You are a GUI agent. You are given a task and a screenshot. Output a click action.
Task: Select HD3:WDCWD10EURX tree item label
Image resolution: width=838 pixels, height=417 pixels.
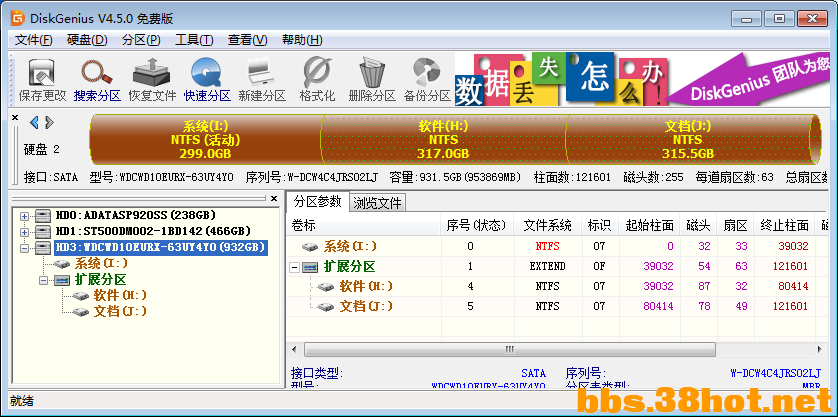pyautogui.click(x=160, y=248)
